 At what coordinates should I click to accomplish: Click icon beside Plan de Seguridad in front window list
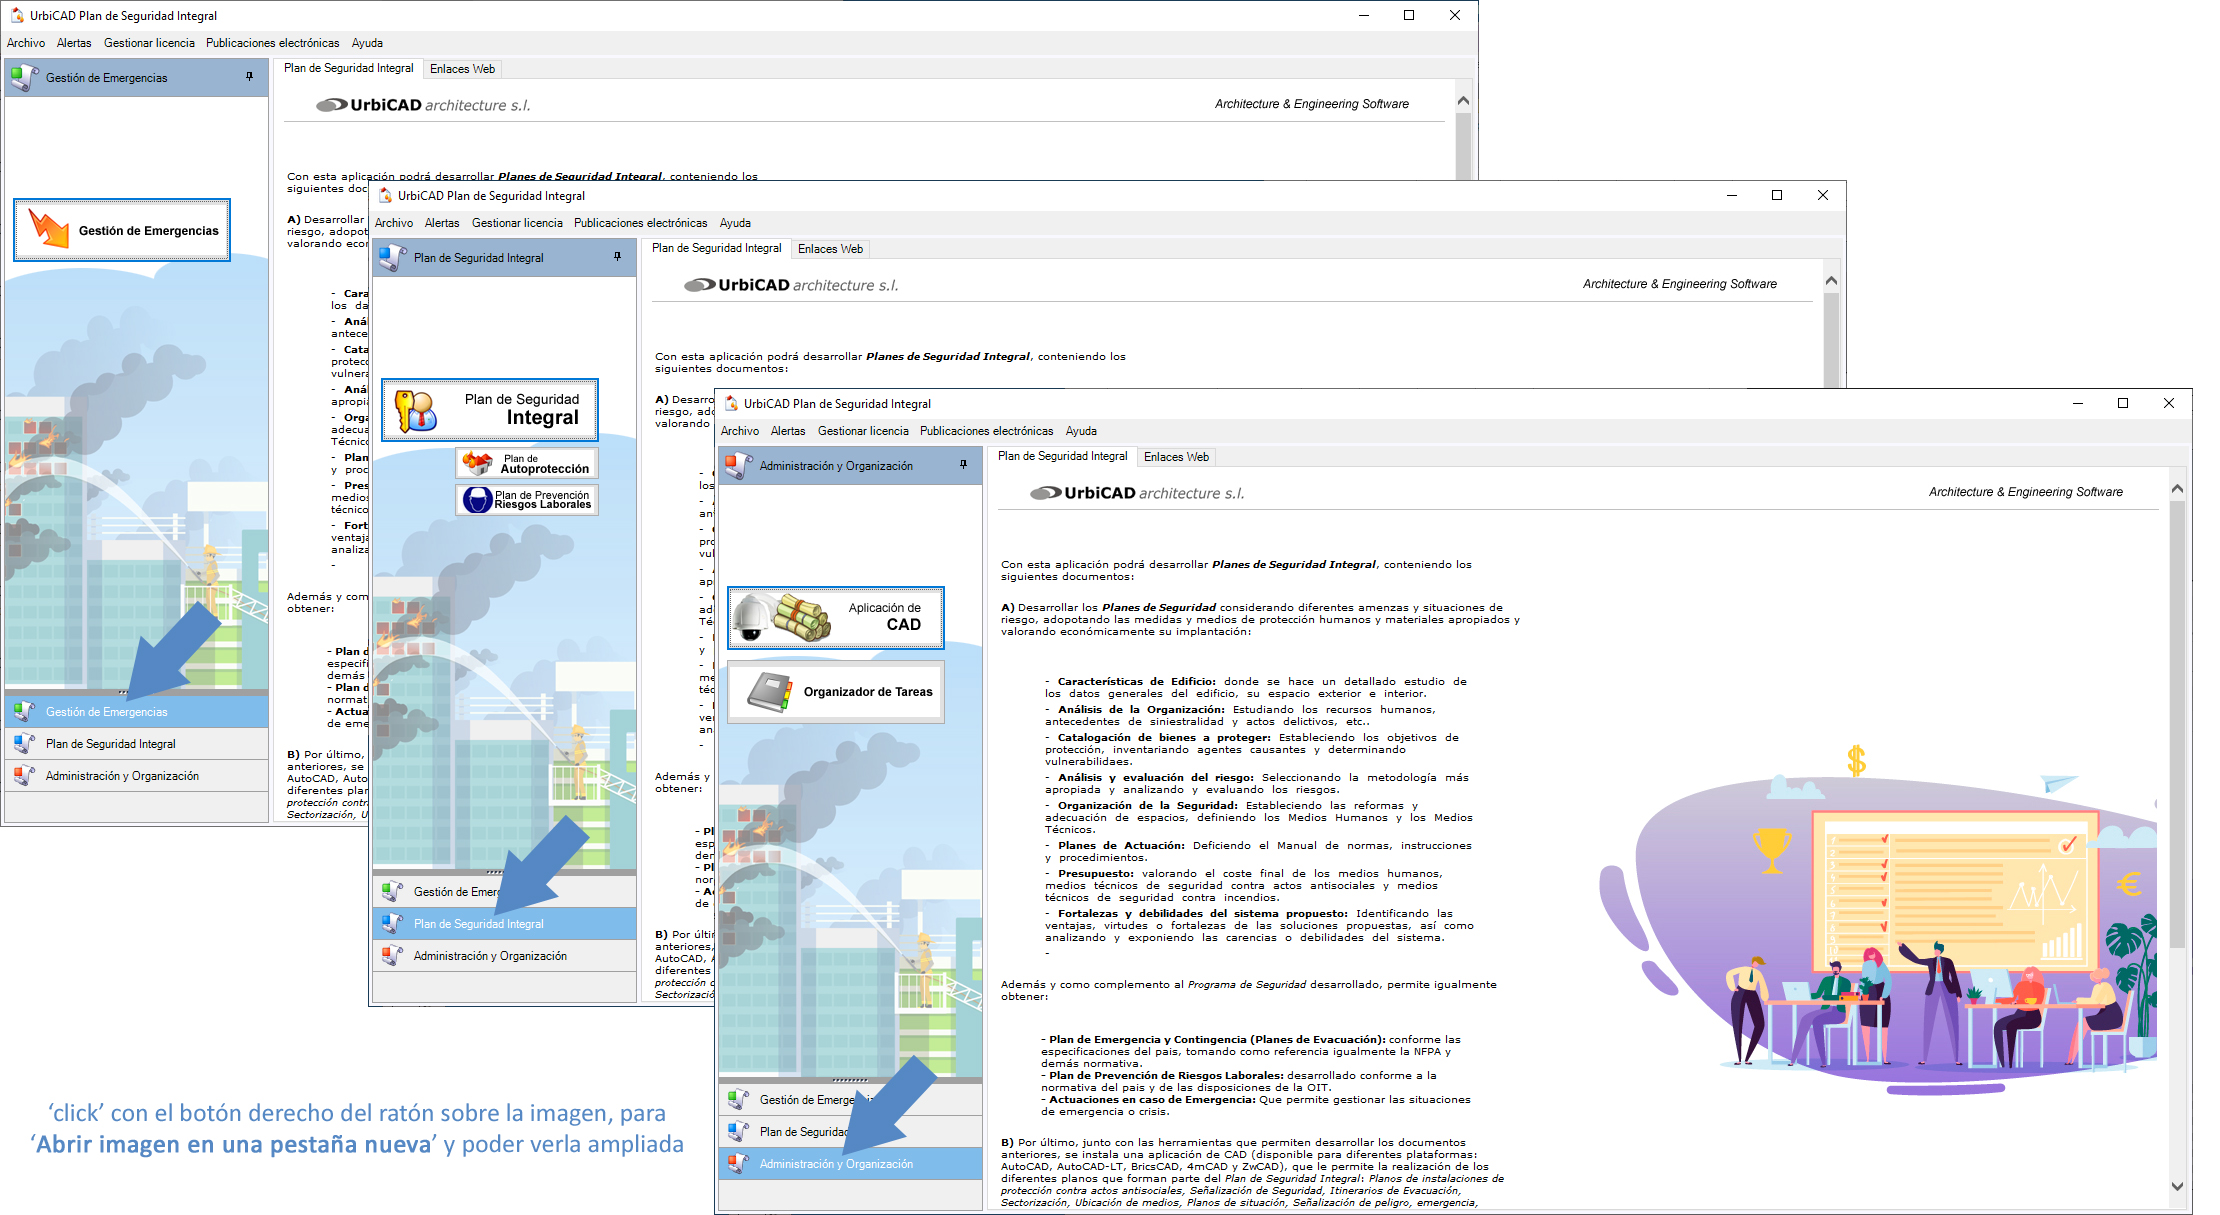click(x=738, y=1132)
